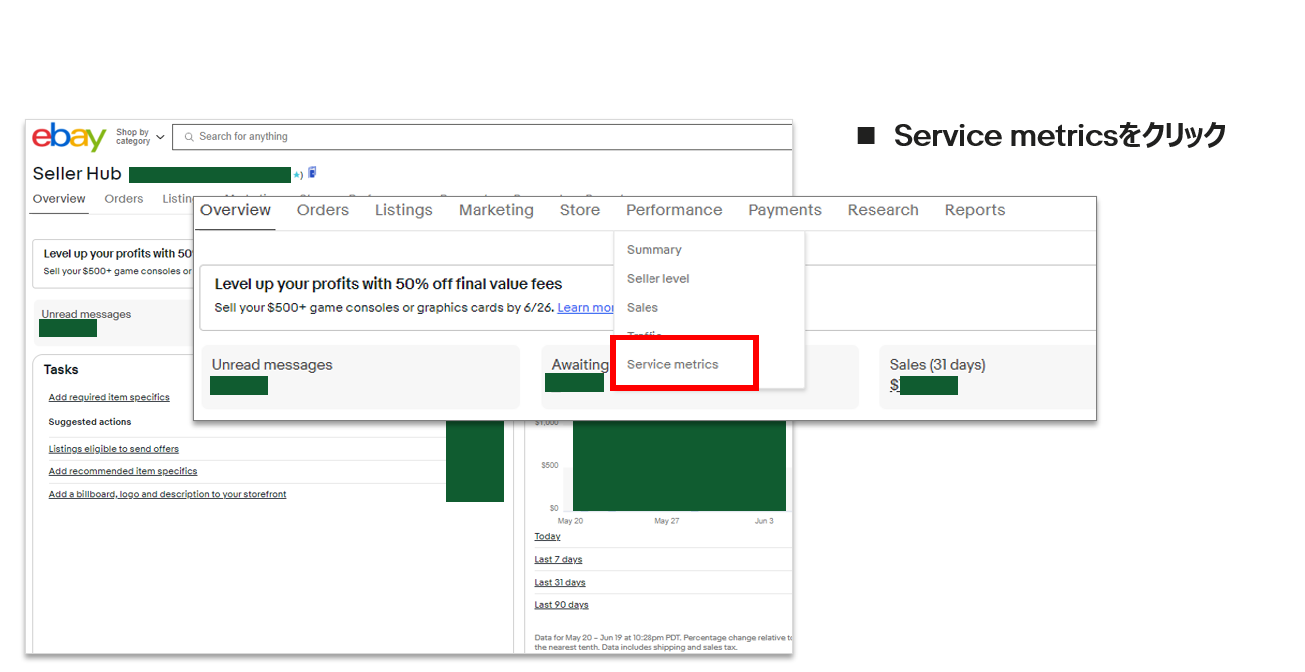Open Listings eligible to send offers link
The width and height of the screenshot is (1305, 672).
click(114, 449)
